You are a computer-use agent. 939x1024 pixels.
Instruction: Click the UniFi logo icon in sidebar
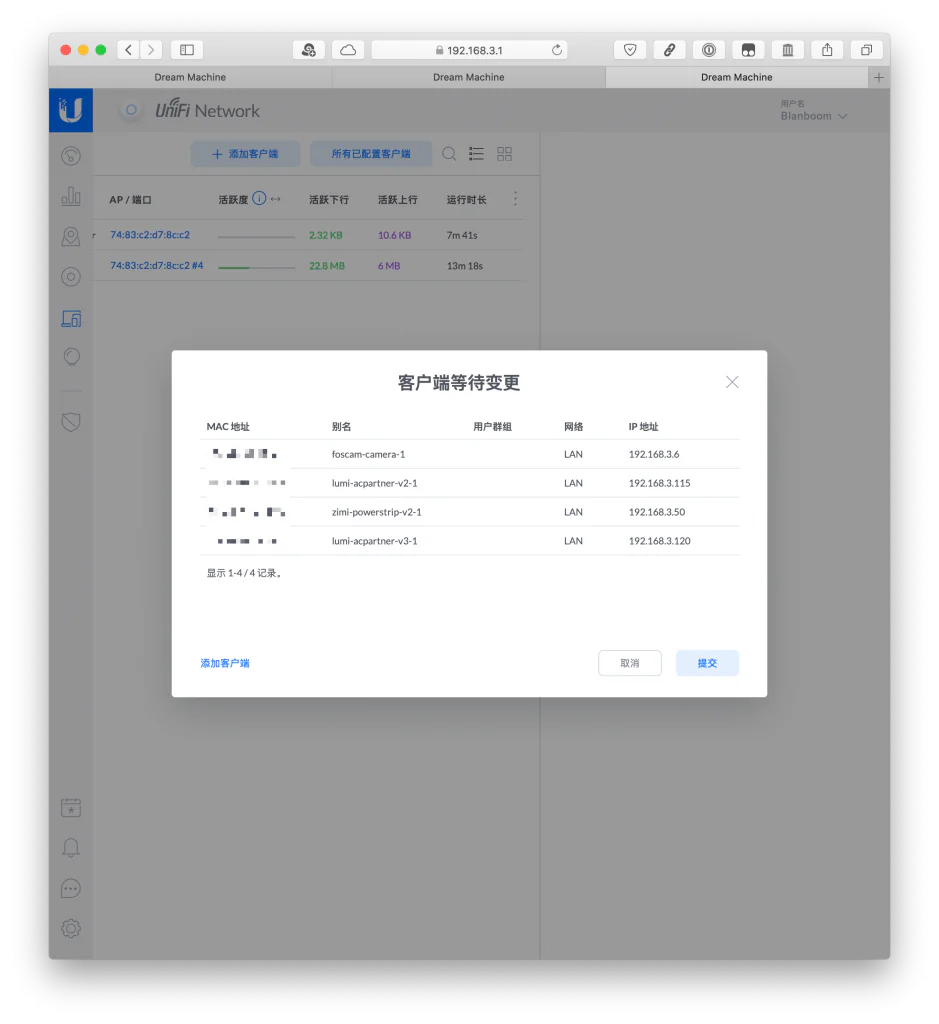(x=71, y=110)
